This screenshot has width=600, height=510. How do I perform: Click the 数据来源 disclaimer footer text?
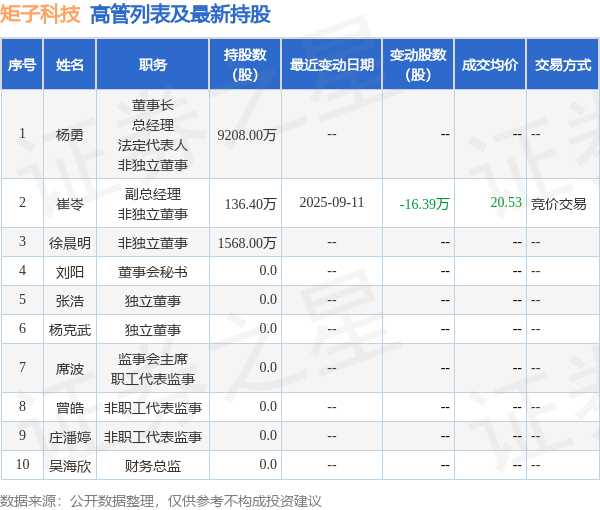(x=161, y=501)
